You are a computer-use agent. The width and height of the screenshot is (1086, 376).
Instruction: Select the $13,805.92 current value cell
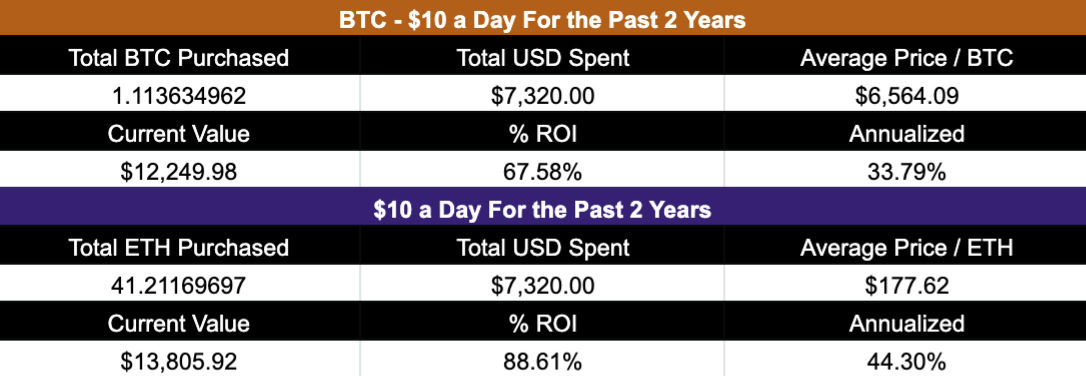coord(179,359)
